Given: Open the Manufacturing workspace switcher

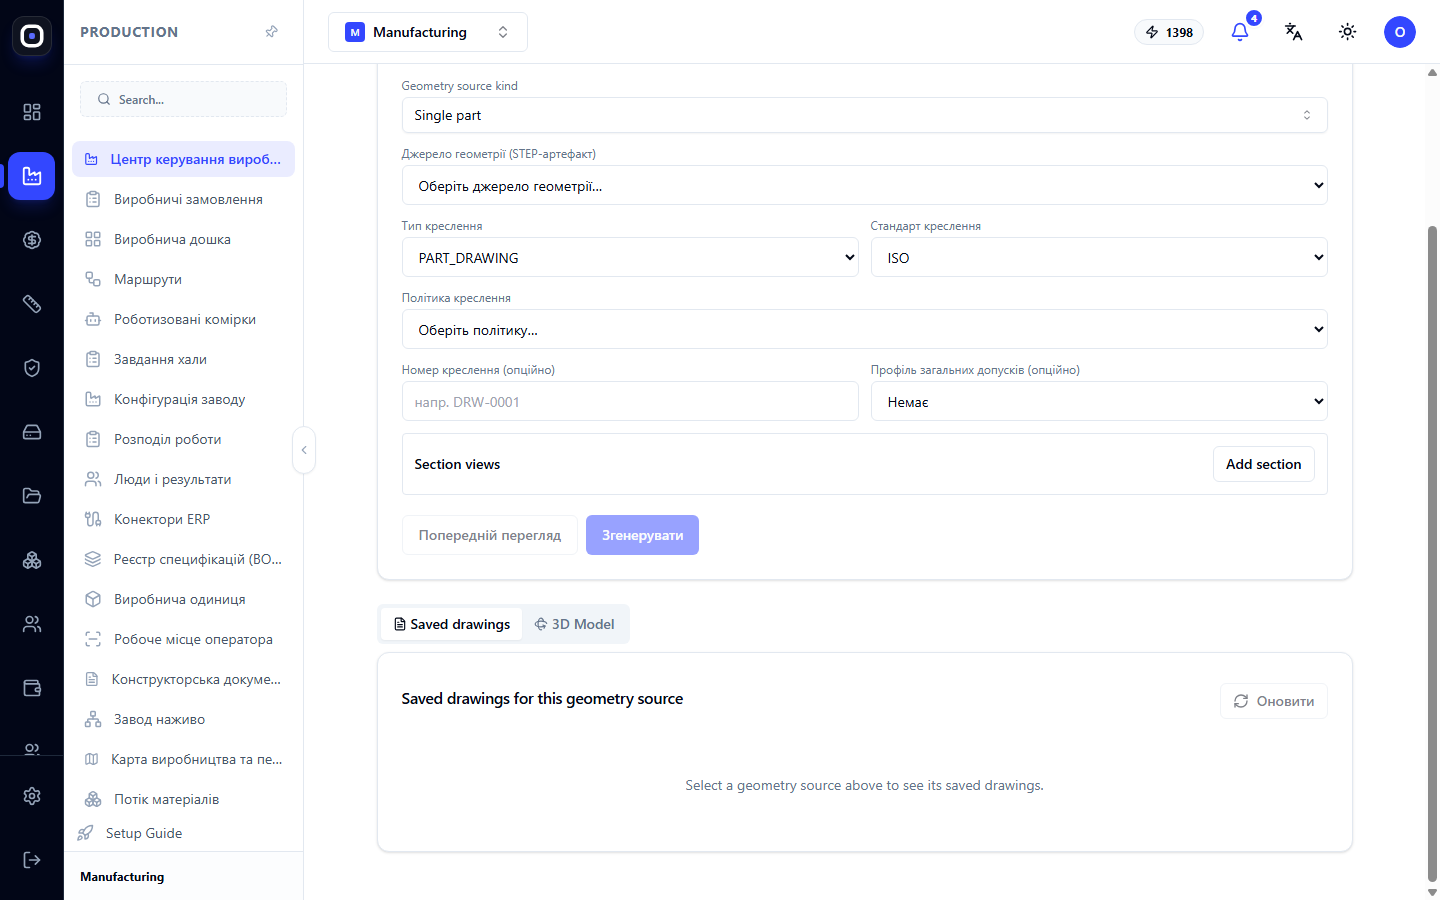Looking at the screenshot, I should 428,32.
